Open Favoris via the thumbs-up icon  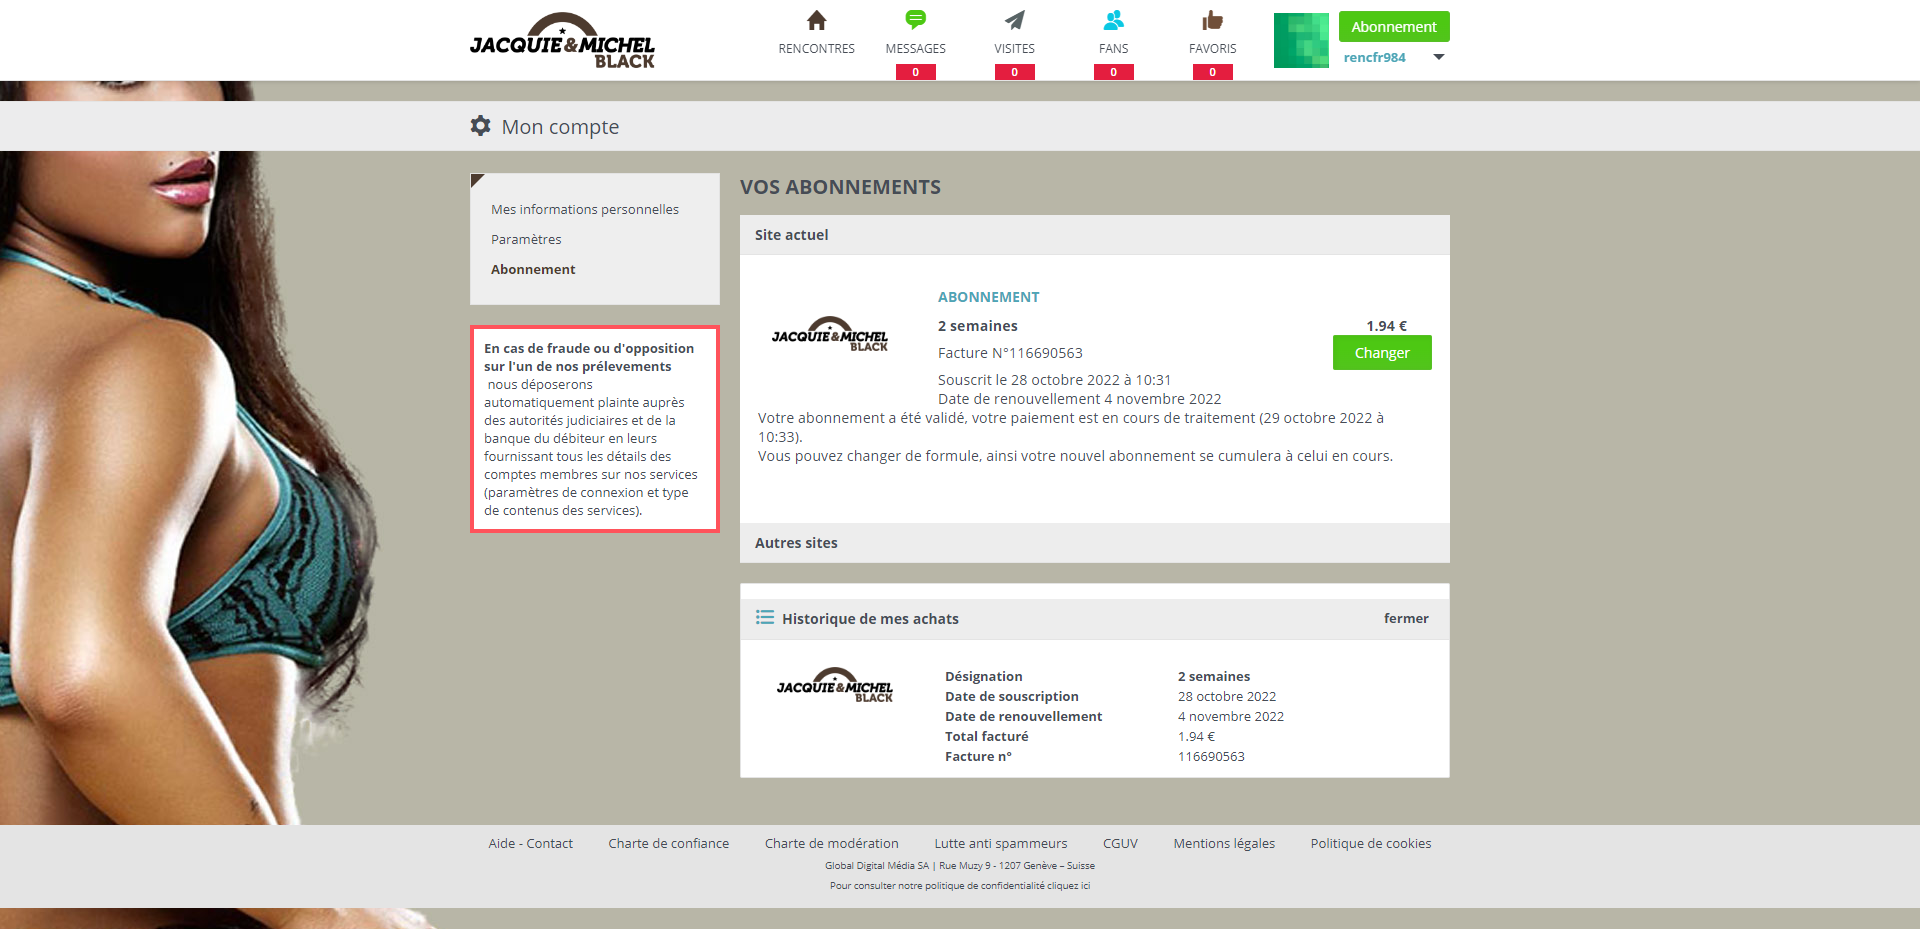pos(1212,21)
